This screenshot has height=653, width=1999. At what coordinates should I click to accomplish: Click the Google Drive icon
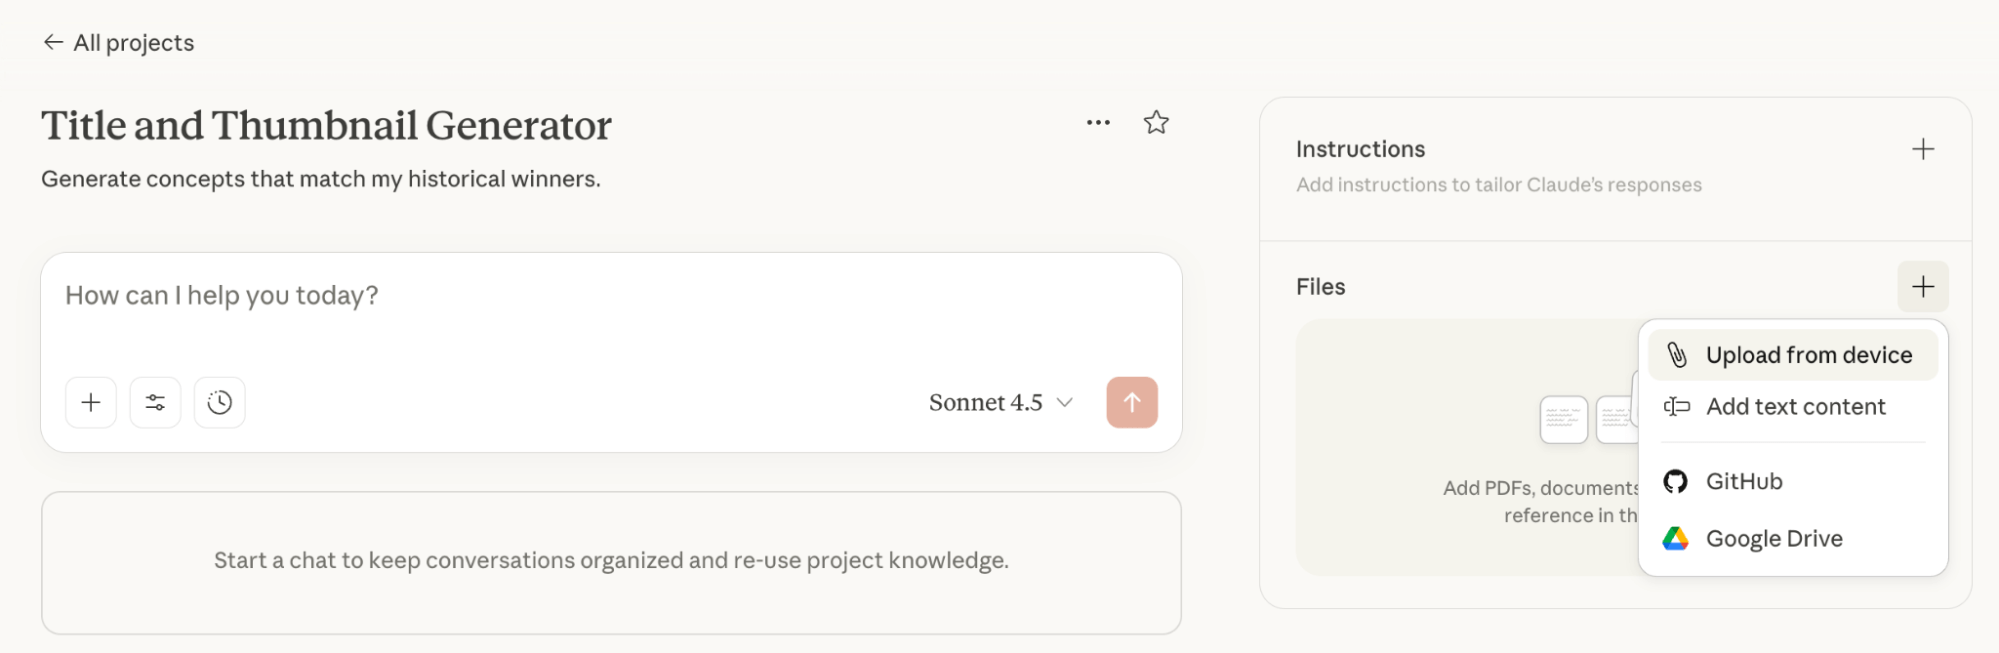click(x=1675, y=537)
